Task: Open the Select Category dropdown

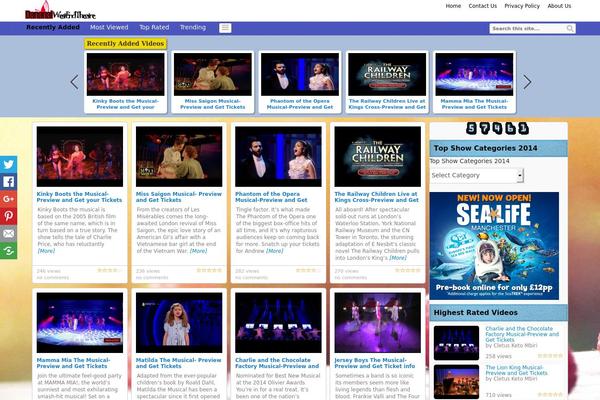Action: tap(476, 175)
